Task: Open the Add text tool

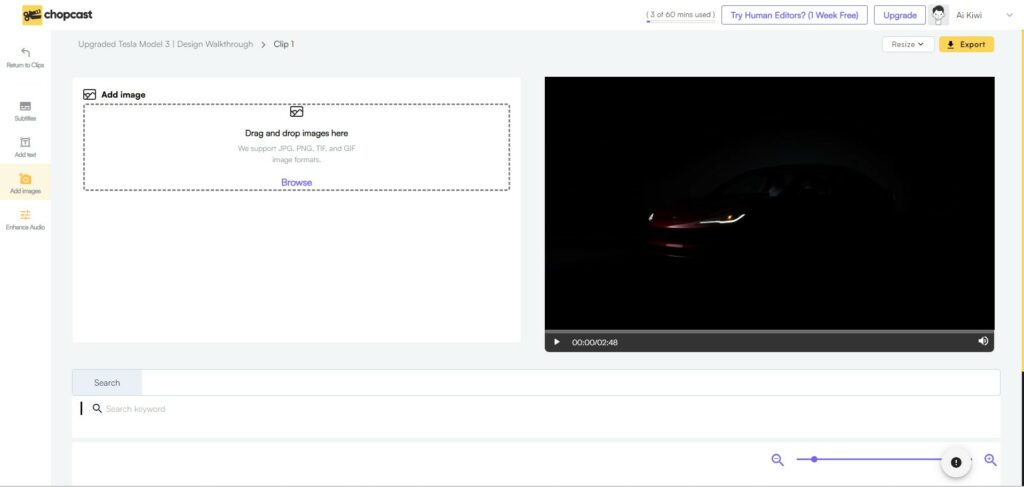Action: (25, 148)
